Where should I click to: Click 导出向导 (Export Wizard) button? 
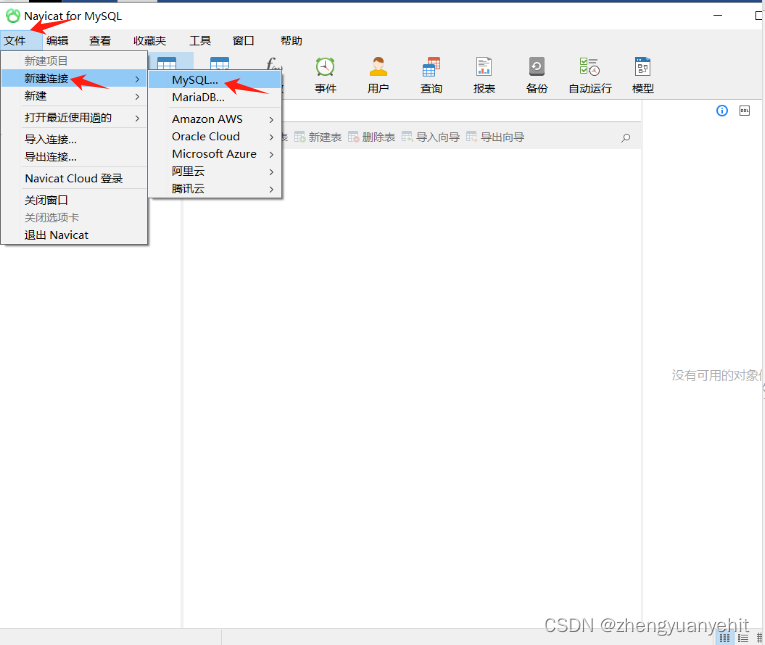(495, 137)
